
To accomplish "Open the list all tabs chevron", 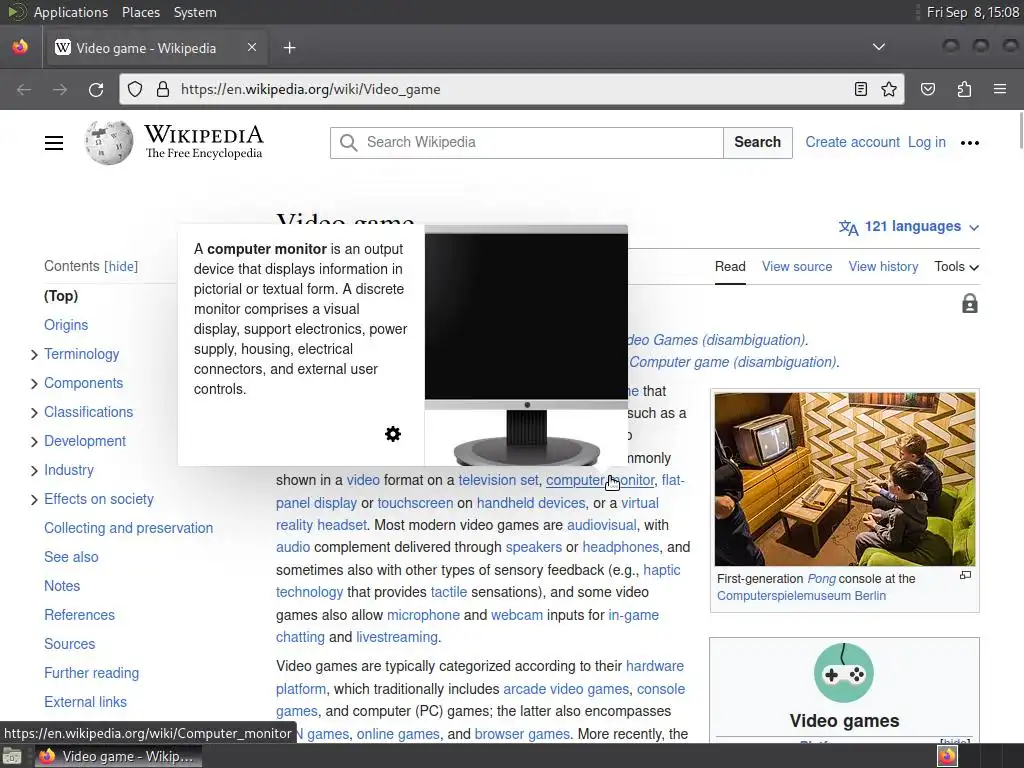I will 879,47.
